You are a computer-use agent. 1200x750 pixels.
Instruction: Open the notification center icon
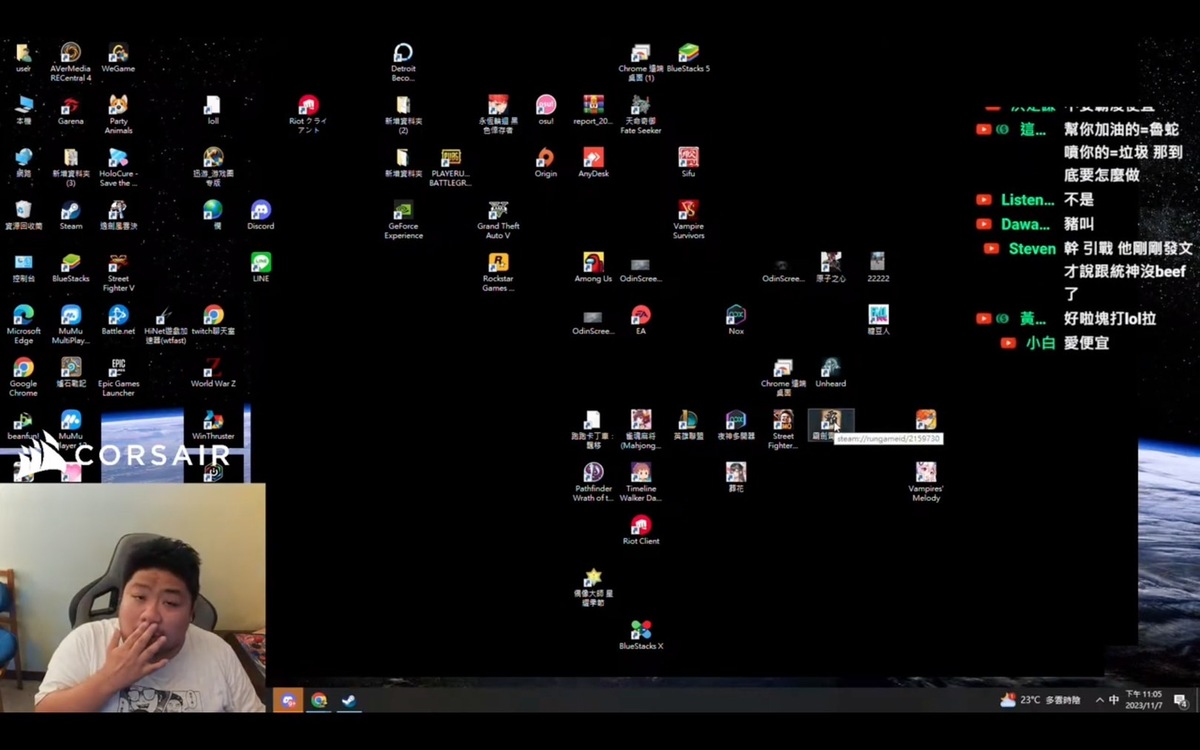[1180, 701]
